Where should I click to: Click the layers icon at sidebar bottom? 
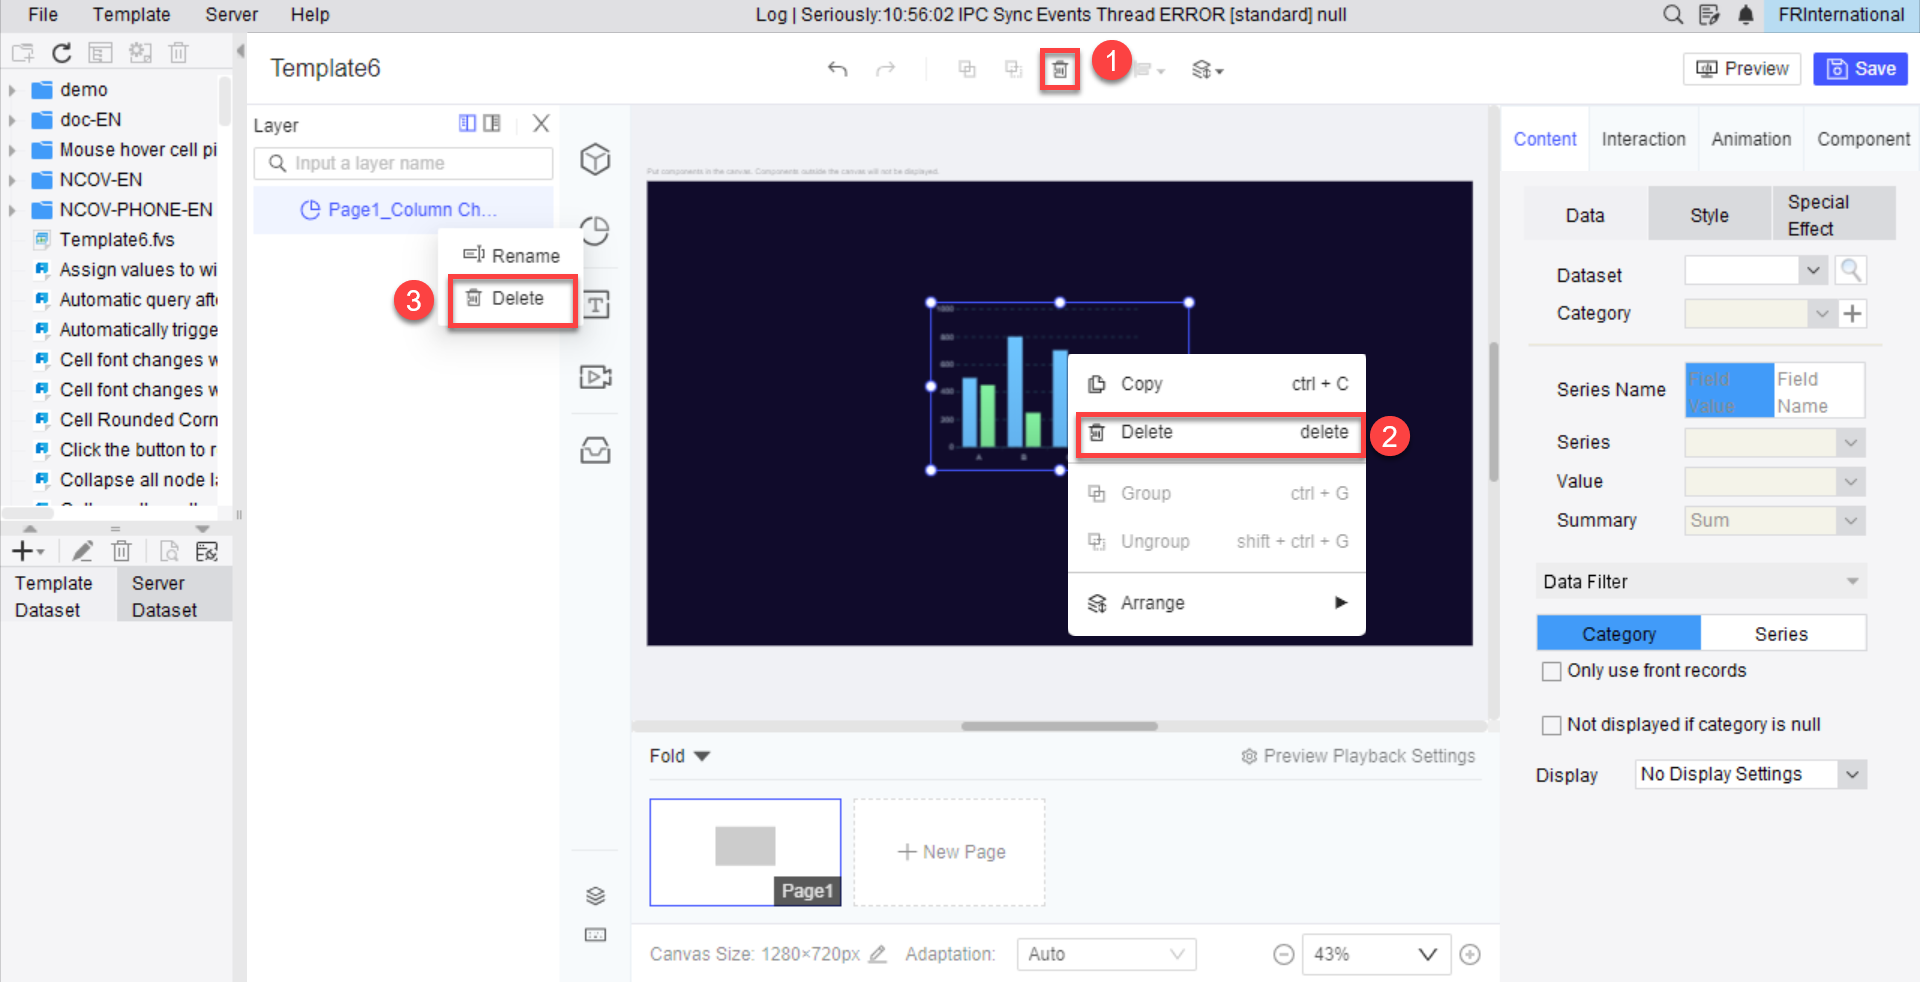[x=595, y=896]
